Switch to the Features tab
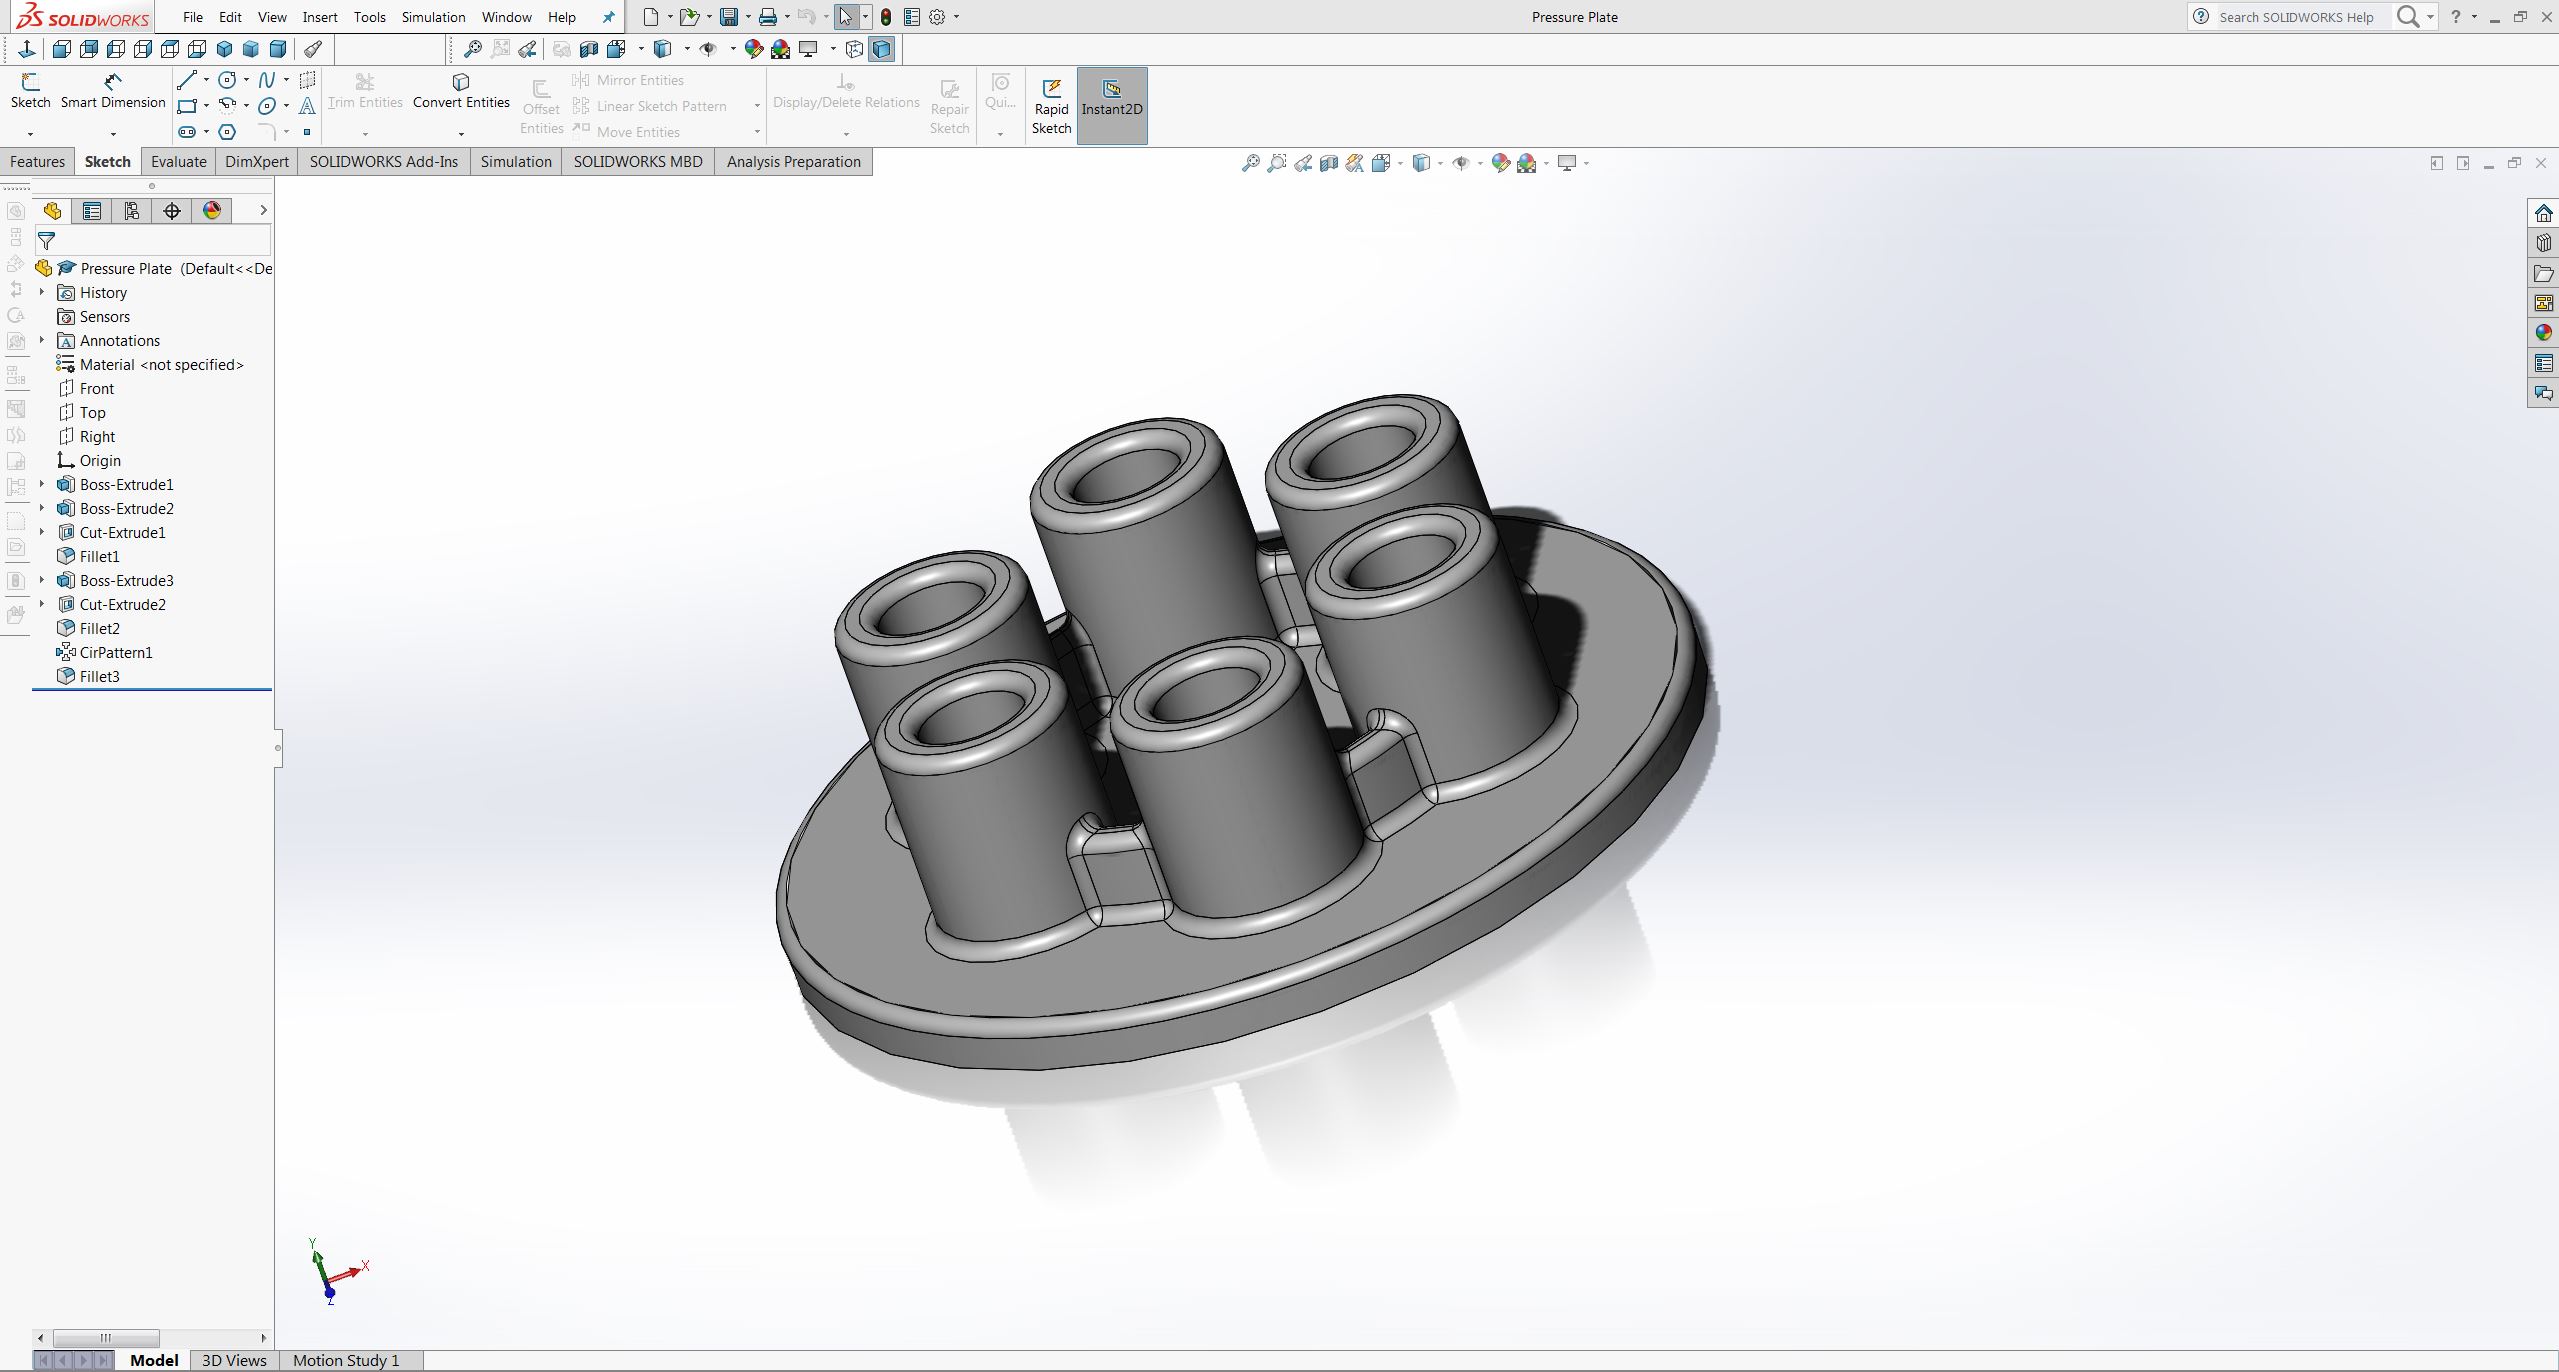This screenshot has width=2559, height=1372. pyautogui.click(x=37, y=162)
